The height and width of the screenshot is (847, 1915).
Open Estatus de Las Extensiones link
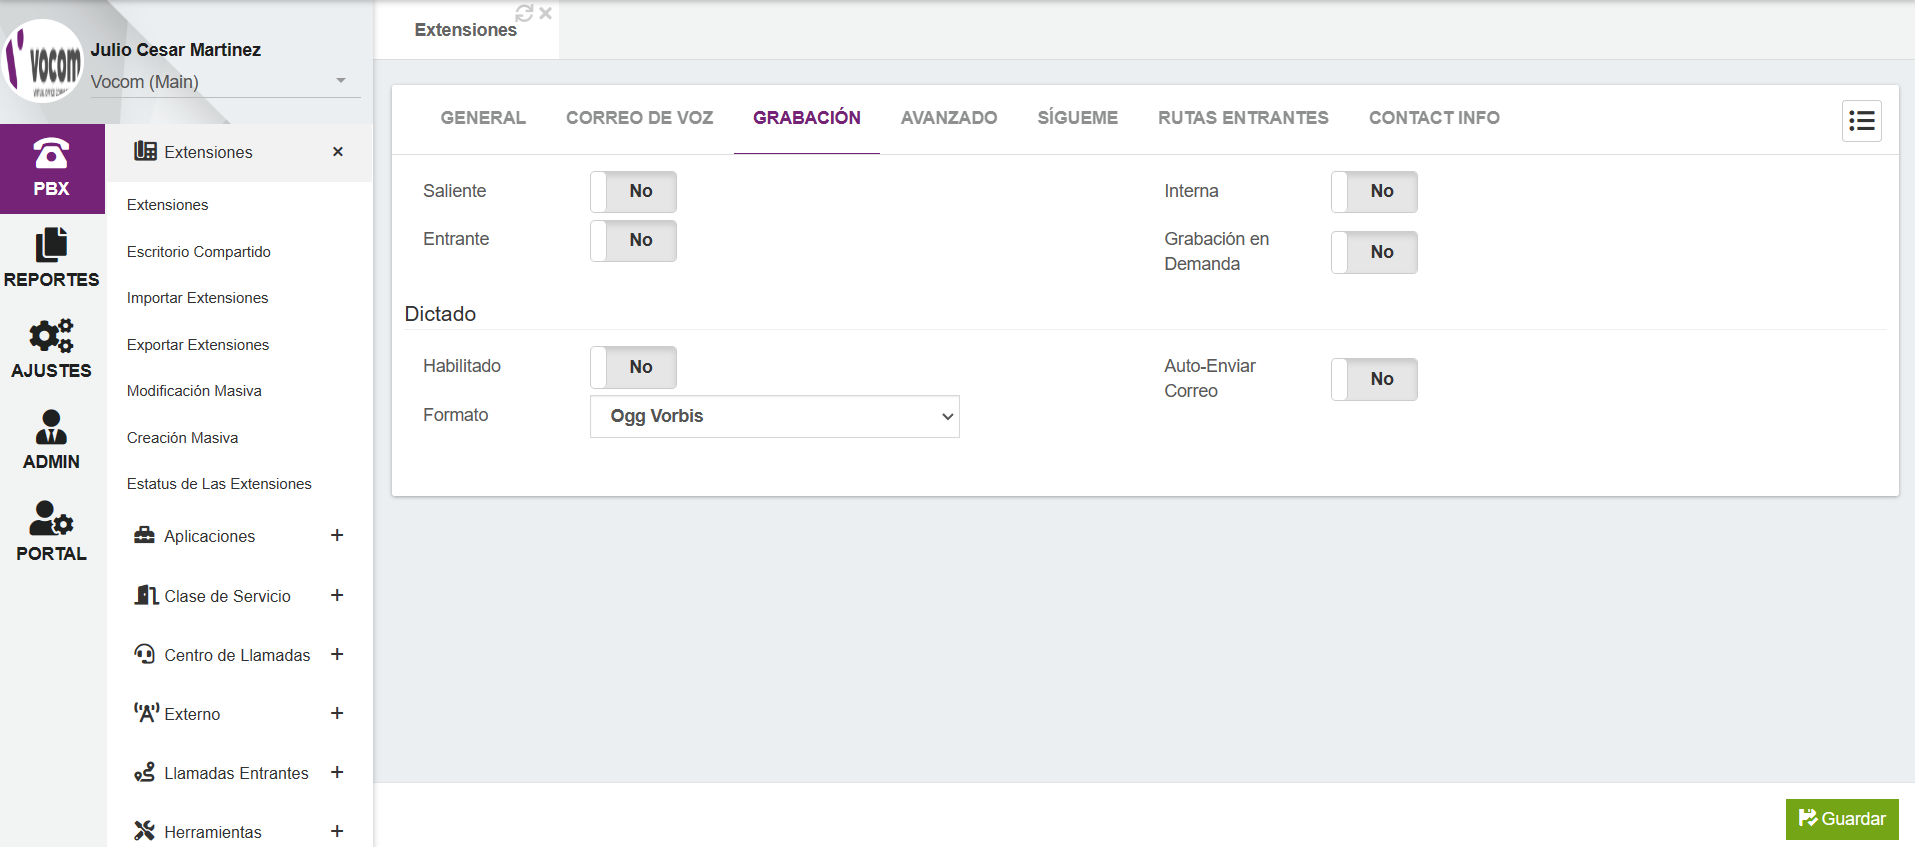219,484
